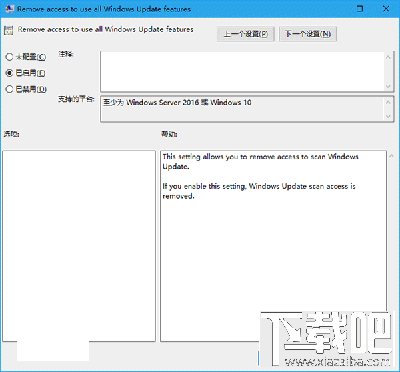400x372 pixels.
Task: Close the policy setting window
Action: (x=386, y=9)
